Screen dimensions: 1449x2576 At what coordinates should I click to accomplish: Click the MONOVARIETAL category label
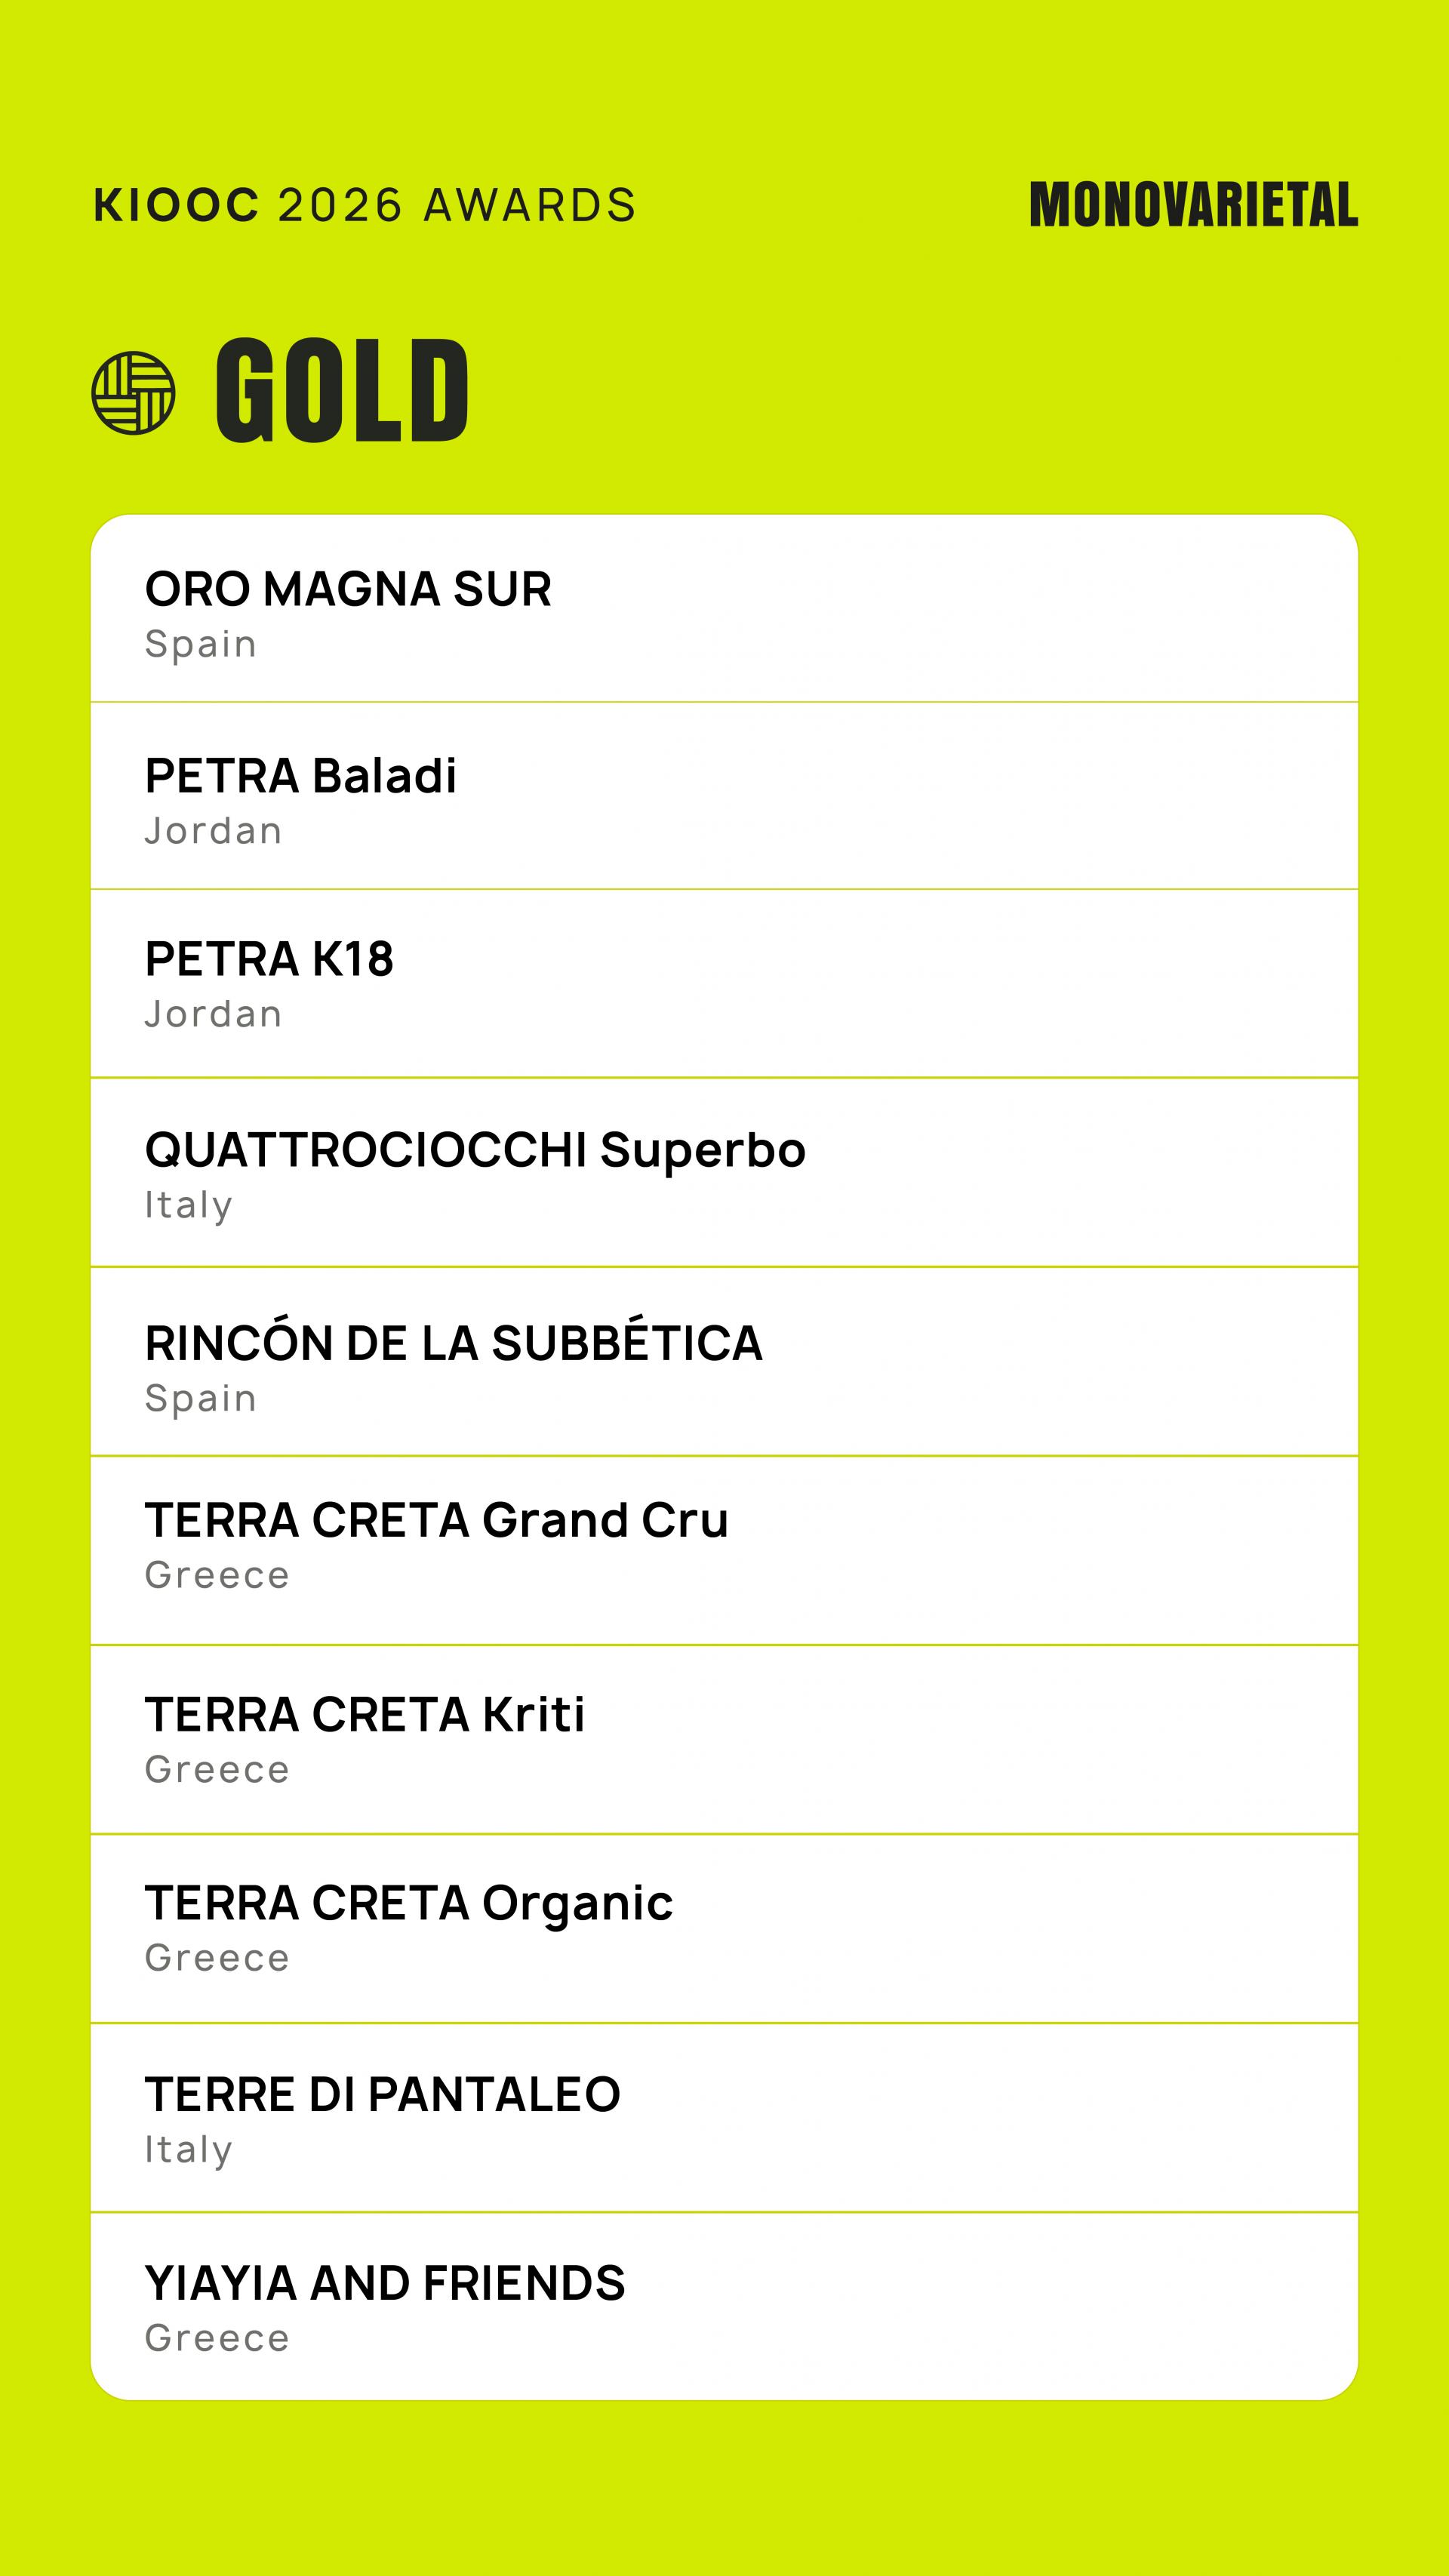(1194, 205)
